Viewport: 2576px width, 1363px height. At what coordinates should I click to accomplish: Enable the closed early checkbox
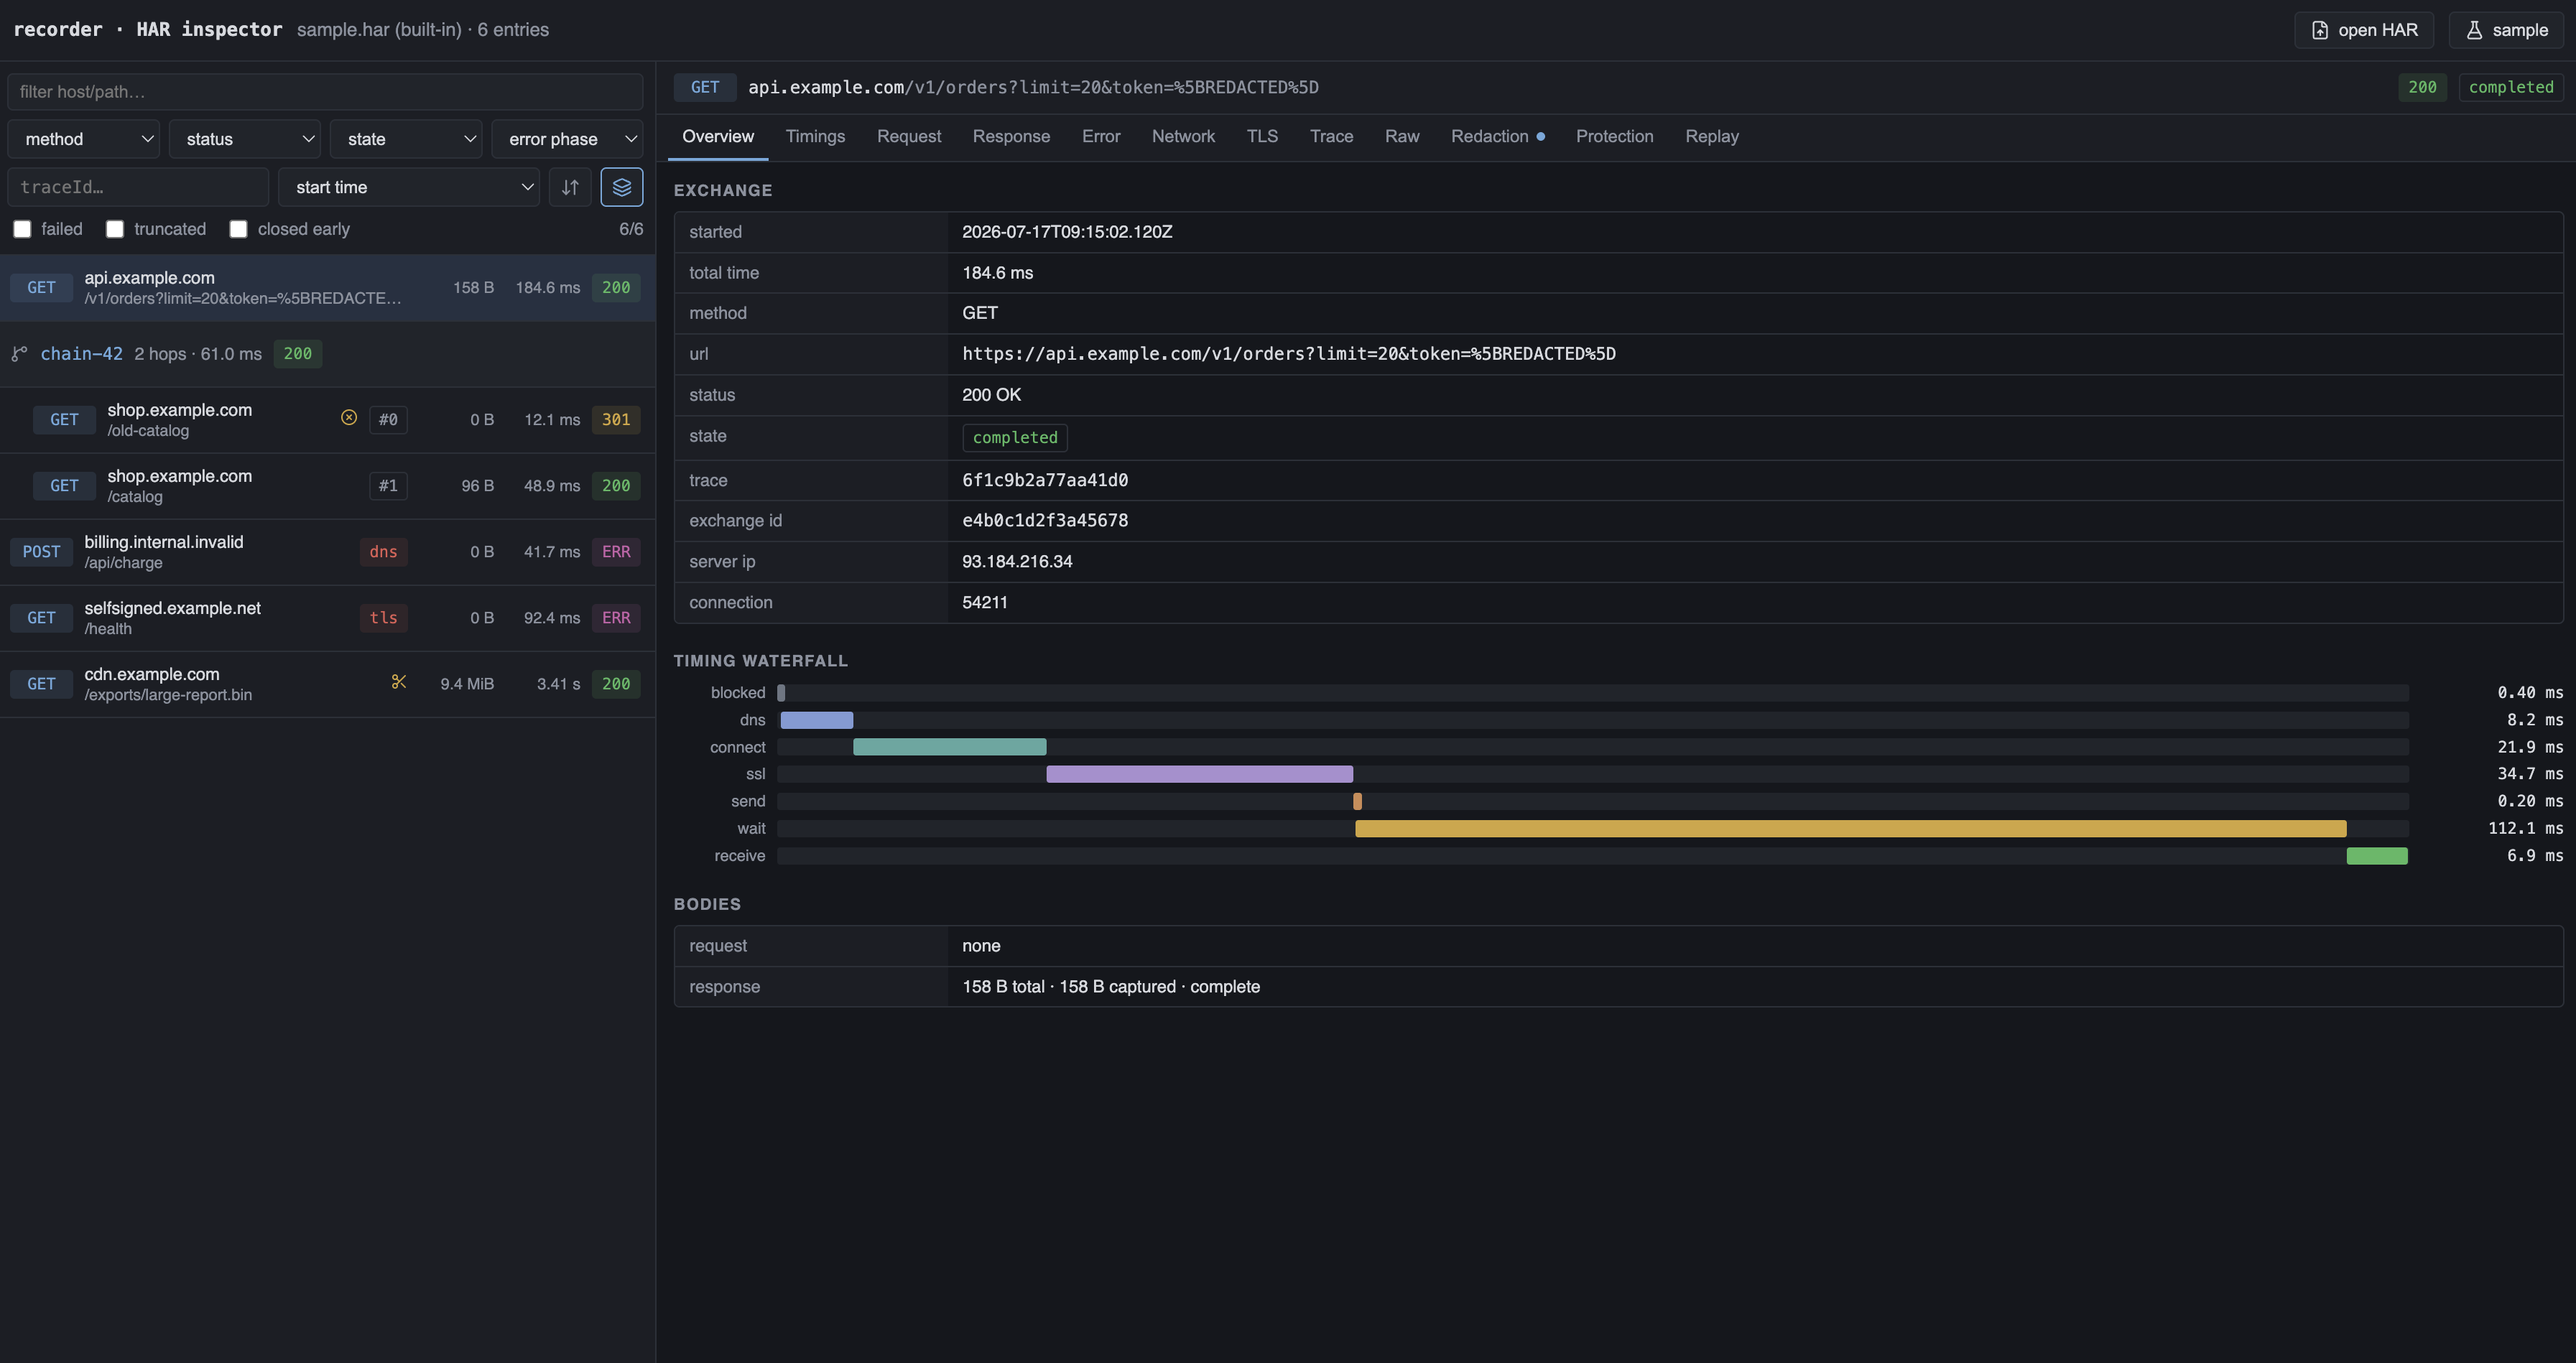(238, 229)
